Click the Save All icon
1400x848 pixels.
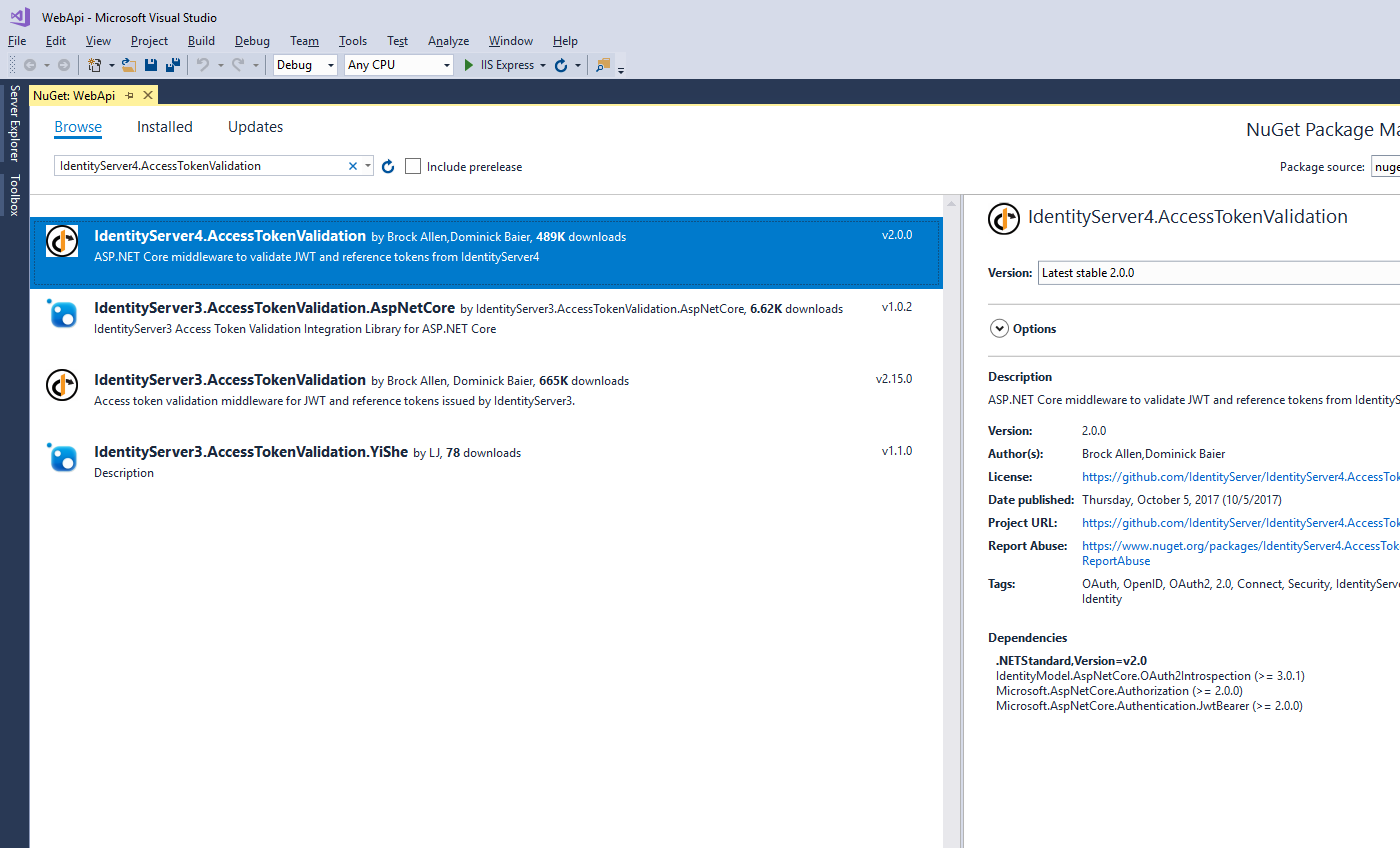point(173,65)
